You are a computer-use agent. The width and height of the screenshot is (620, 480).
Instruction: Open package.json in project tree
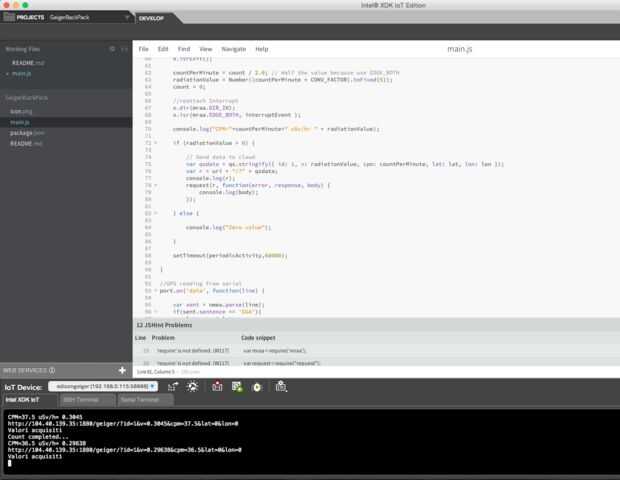(27, 133)
